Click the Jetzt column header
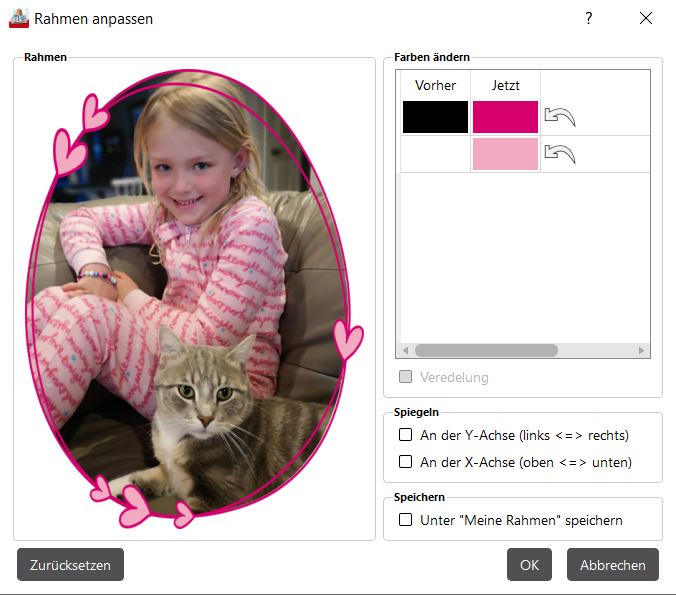 [505, 85]
